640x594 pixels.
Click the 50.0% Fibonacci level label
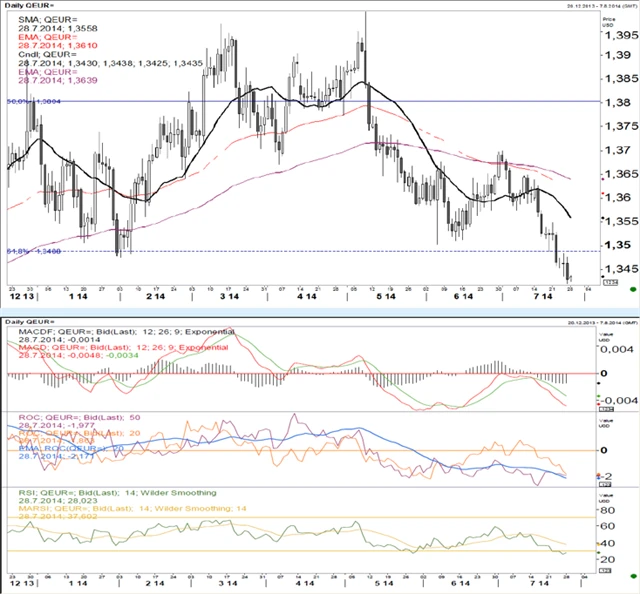(x=29, y=102)
